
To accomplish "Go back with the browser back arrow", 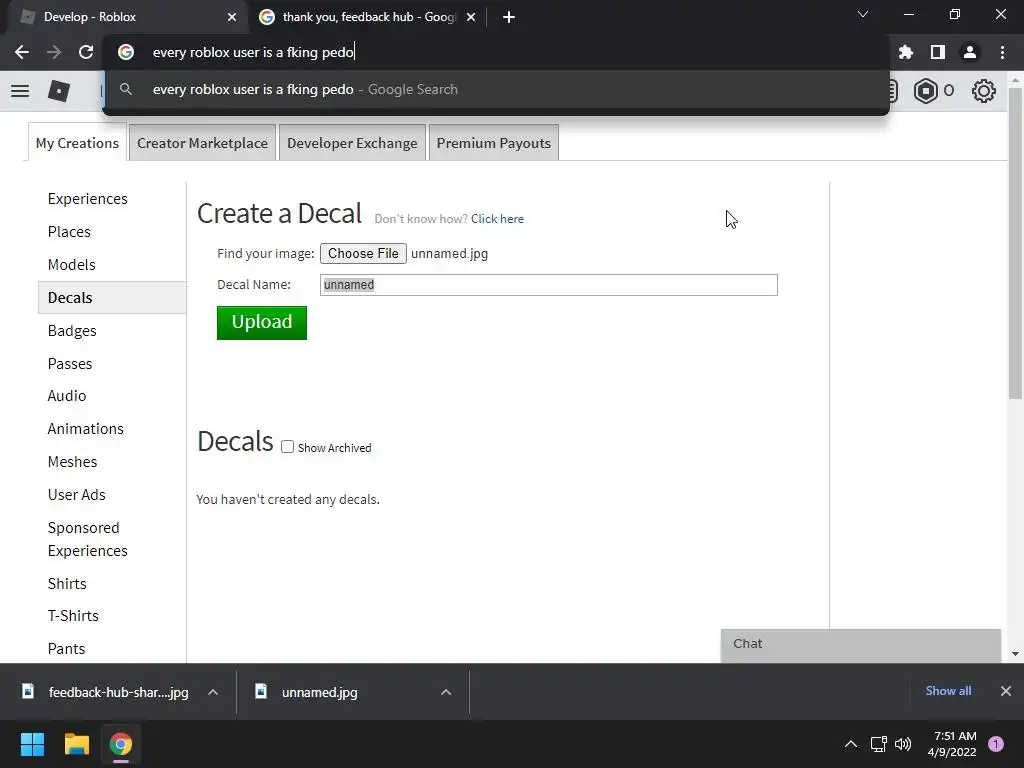I will (22, 52).
